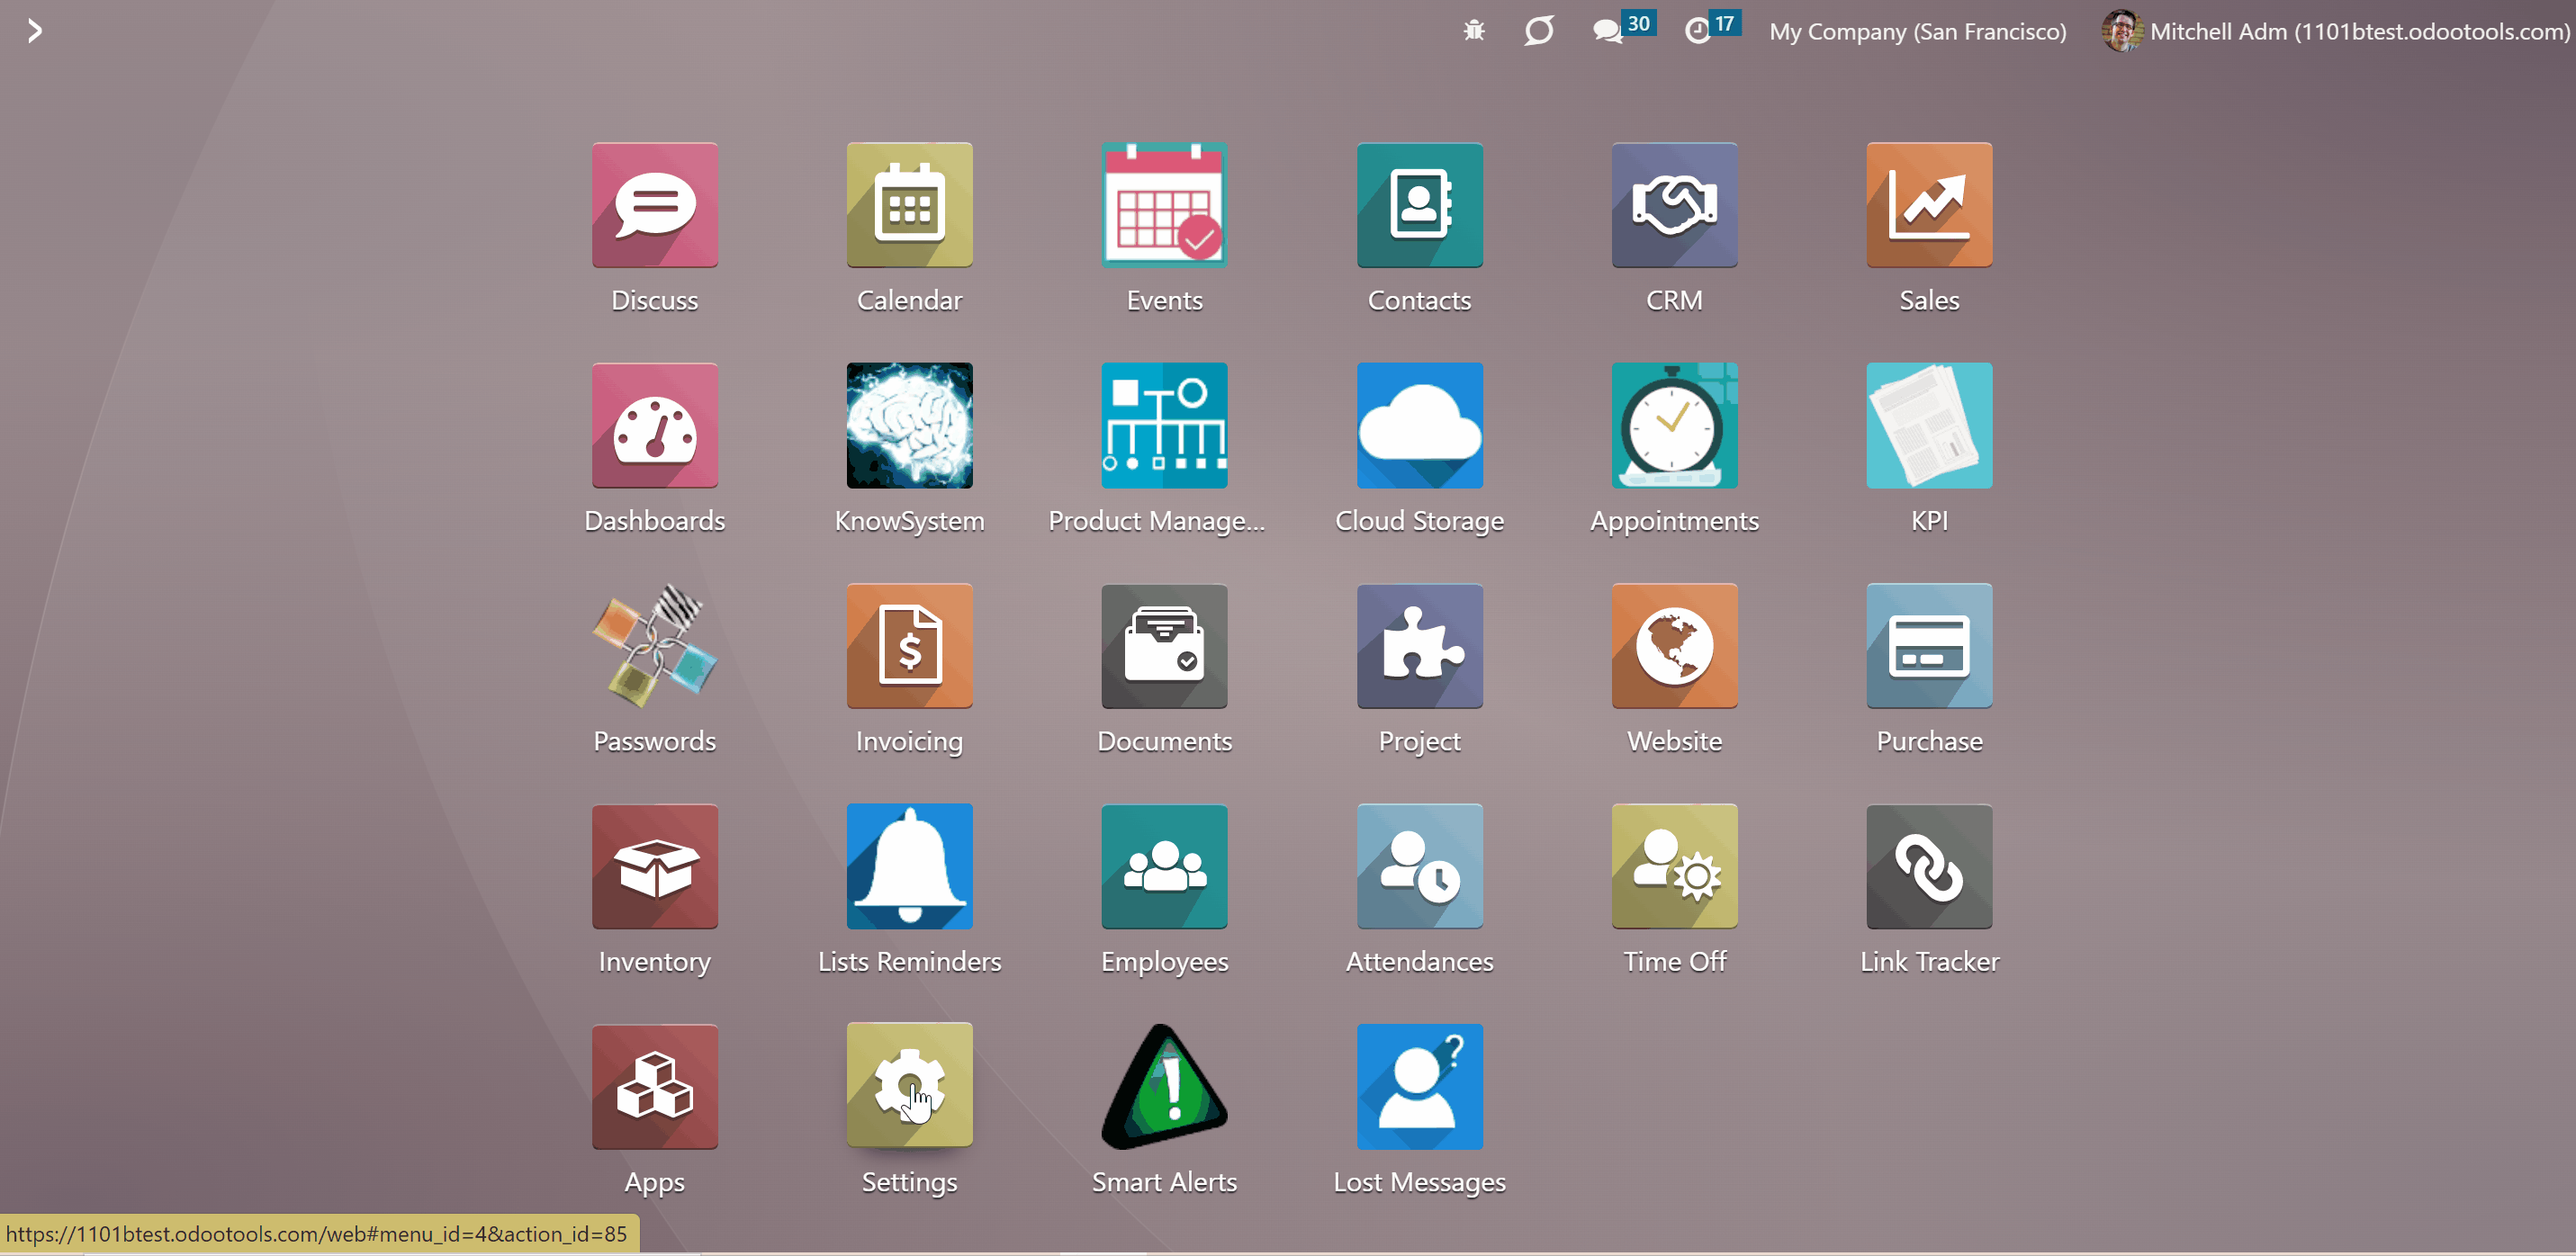Open the Documents app
Screen dimensions: 2576x1256
[x=1165, y=646]
